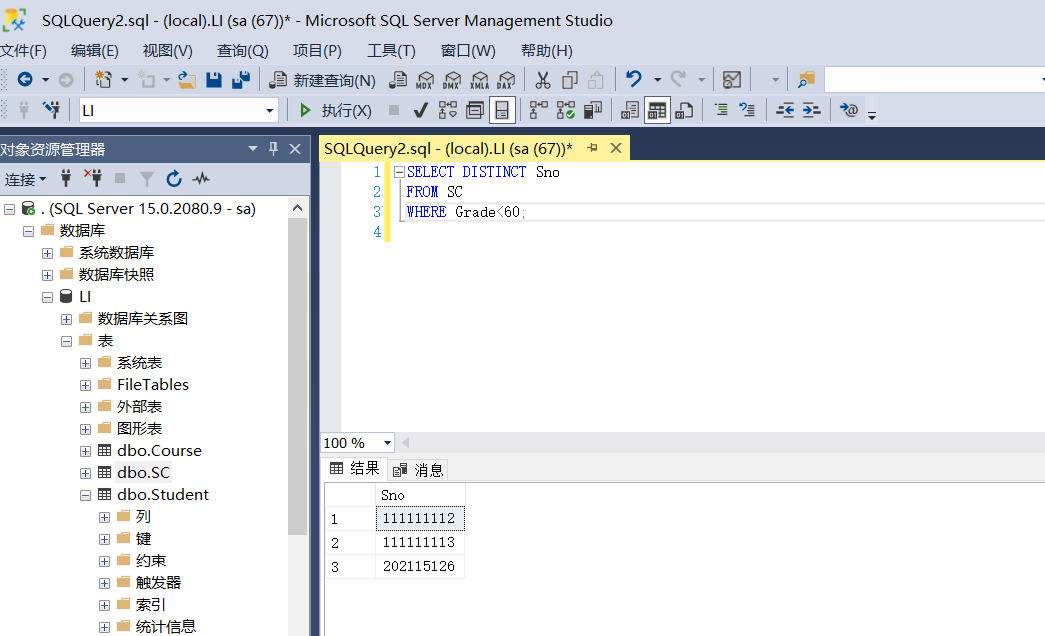
Task: Open file using the folder icon
Action: [187, 80]
